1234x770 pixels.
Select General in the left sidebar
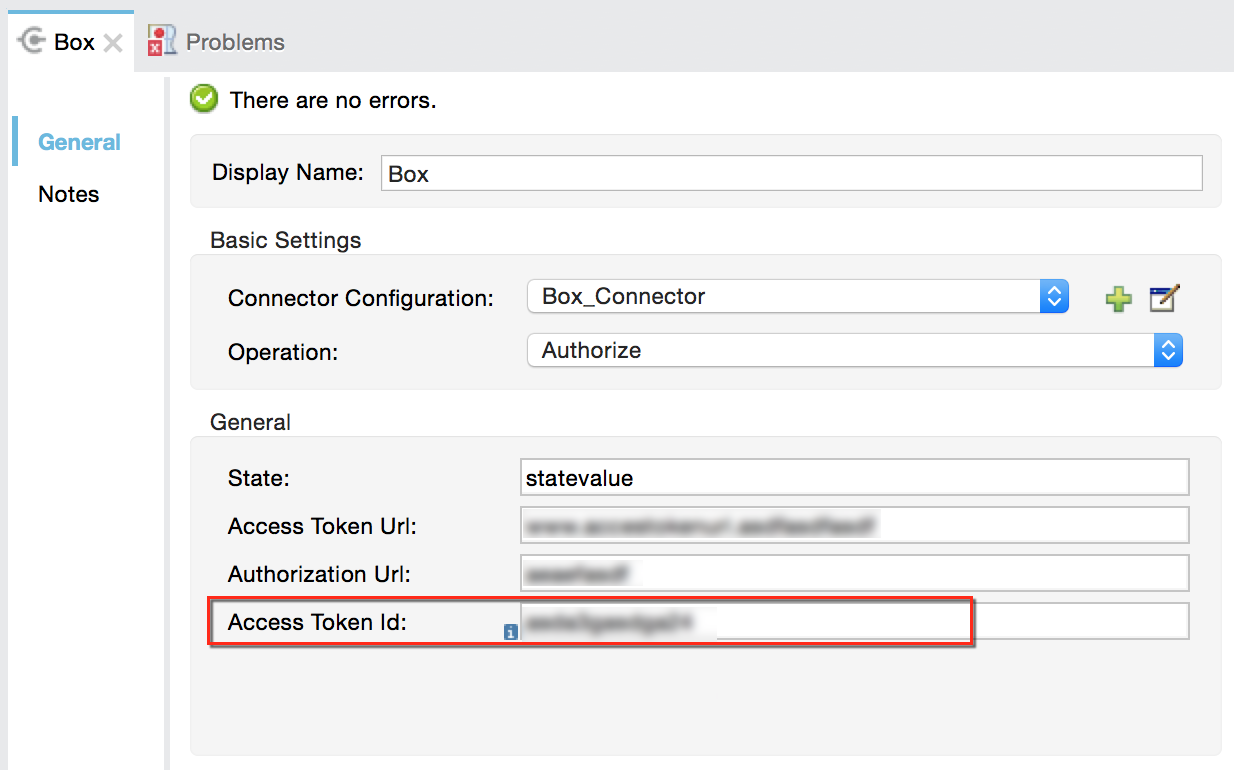pyautogui.click(x=79, y=141)
